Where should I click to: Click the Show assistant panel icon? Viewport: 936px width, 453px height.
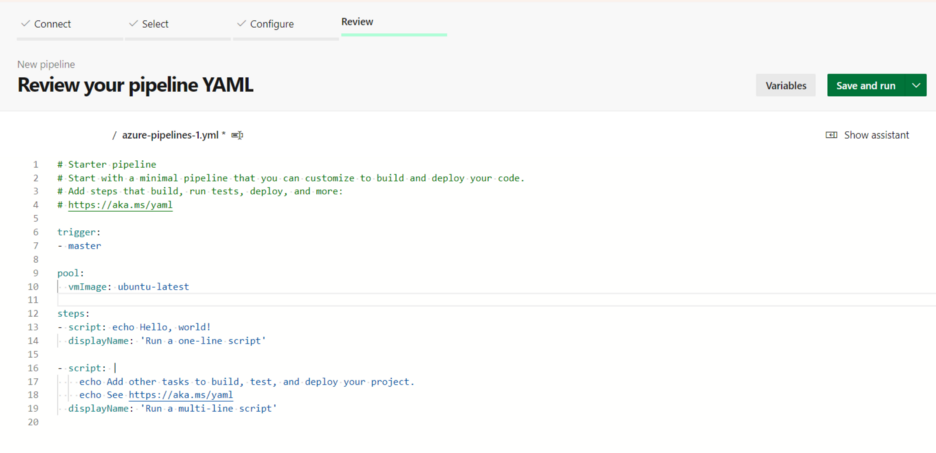click(x=831, y=135)
